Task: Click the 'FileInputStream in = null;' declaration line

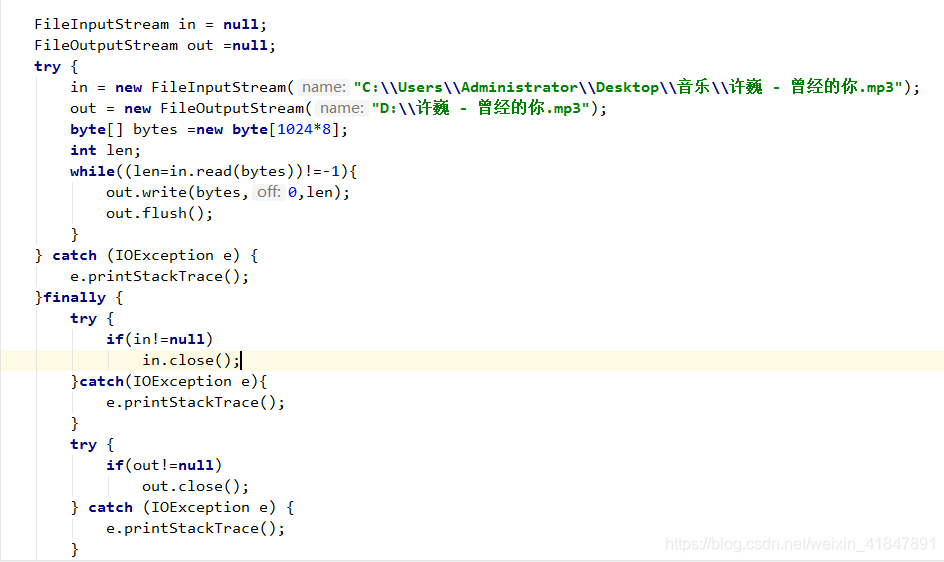Action: (x=150, y=25)
